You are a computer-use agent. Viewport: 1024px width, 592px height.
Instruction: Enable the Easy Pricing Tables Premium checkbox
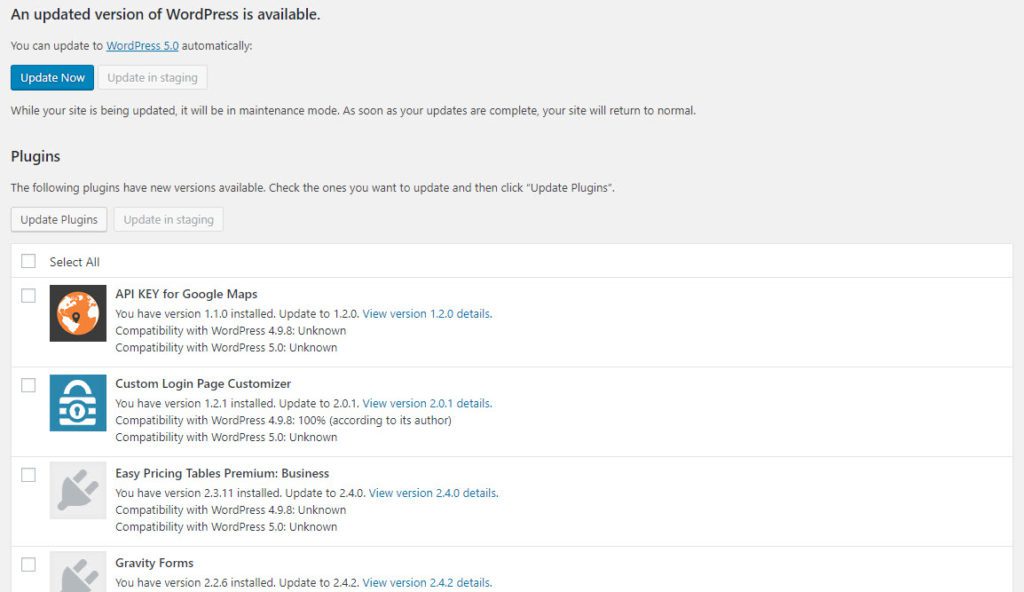pyautogui.click(x=28, y=475)
